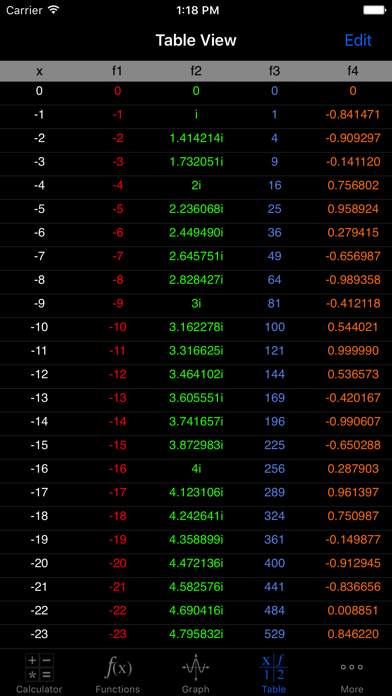Tap the f4 value 0.279415

coord(352,233)
